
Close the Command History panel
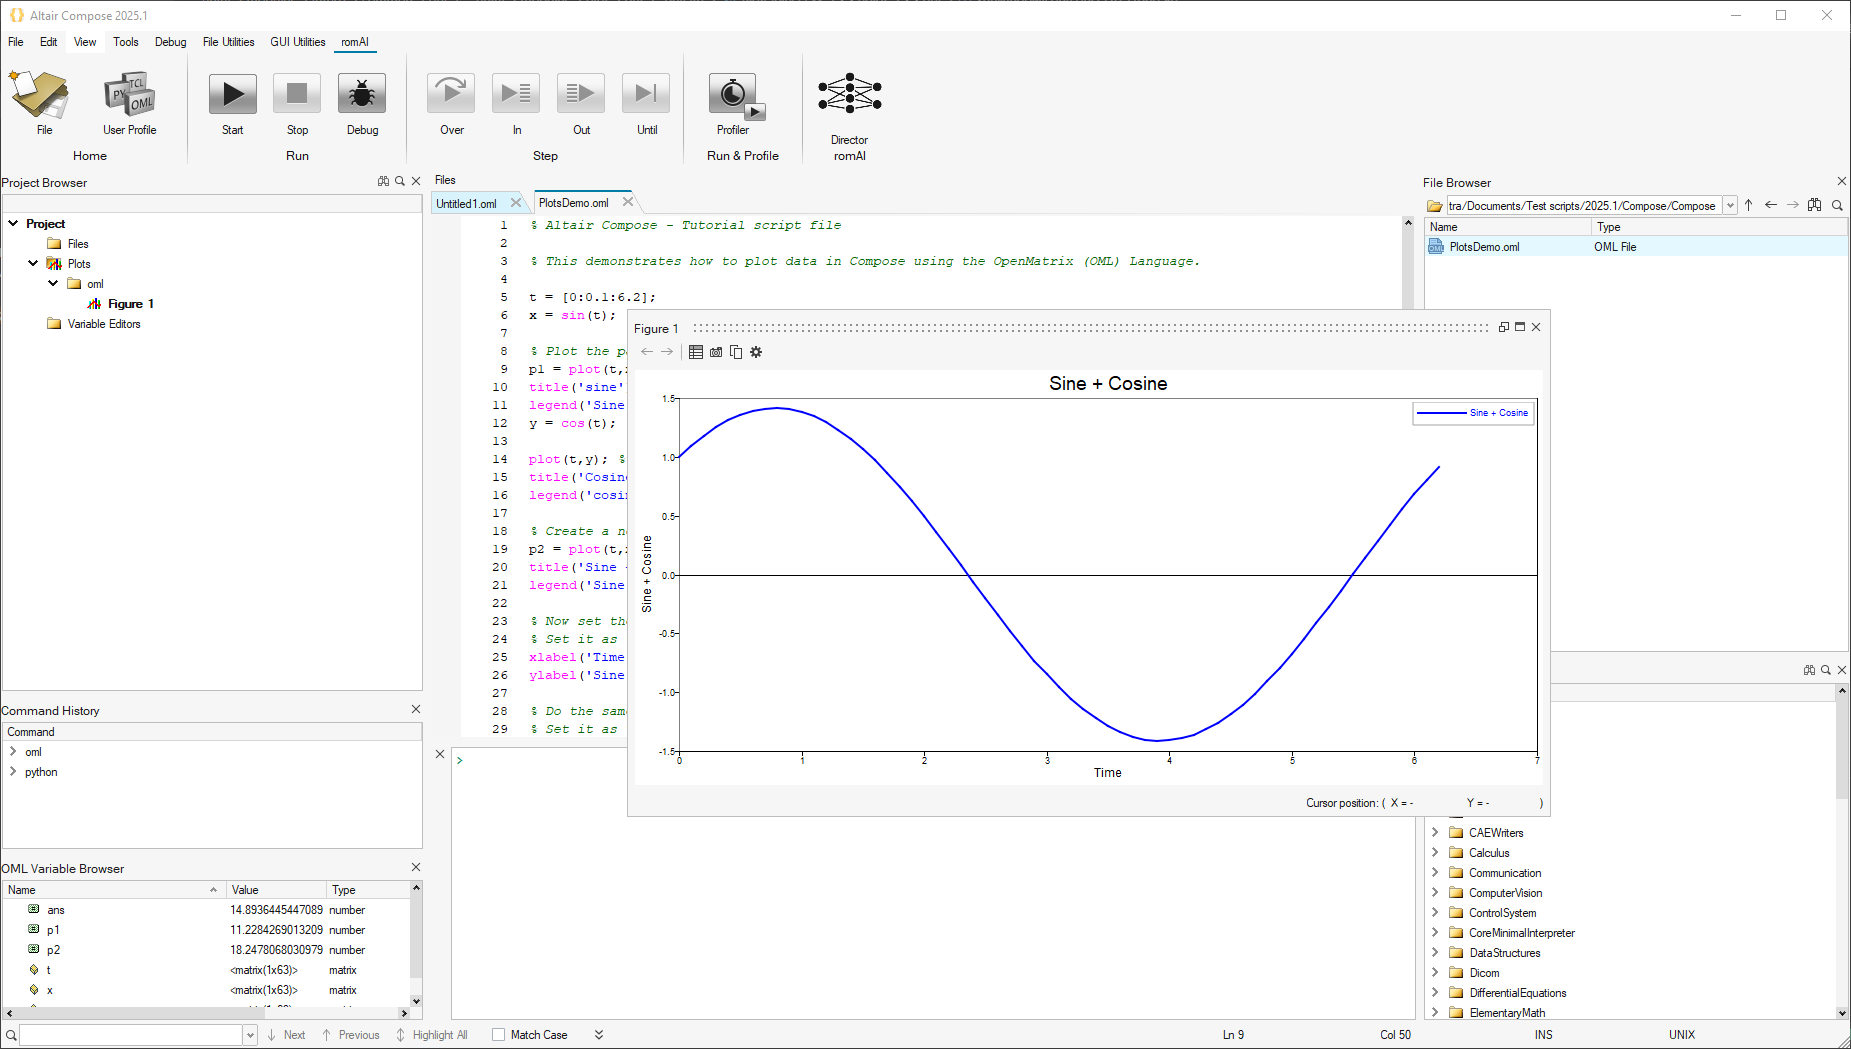click(416, 709)
